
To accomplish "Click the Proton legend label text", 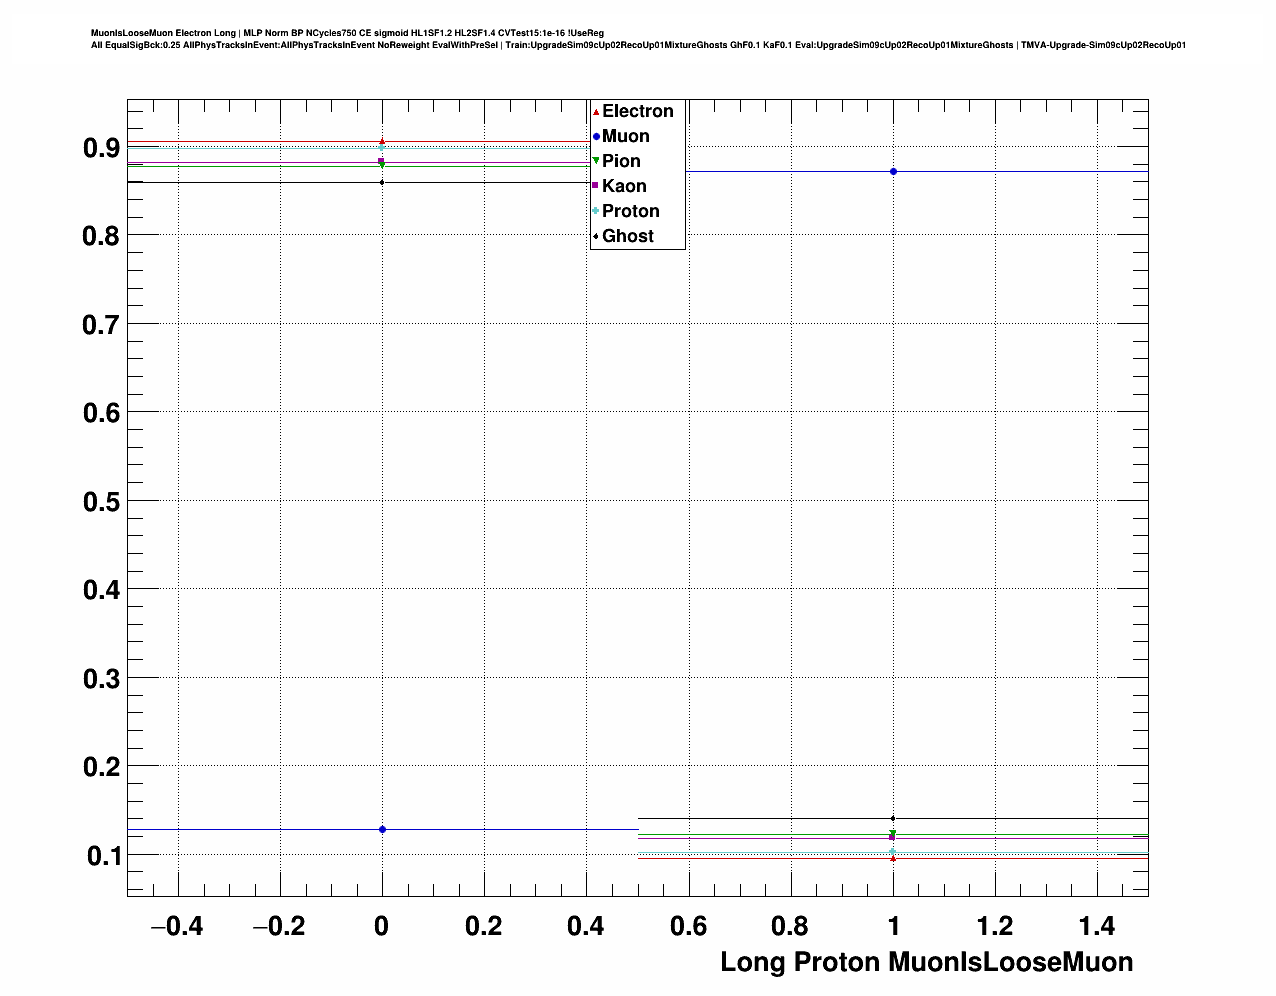I will pos(630,211).
